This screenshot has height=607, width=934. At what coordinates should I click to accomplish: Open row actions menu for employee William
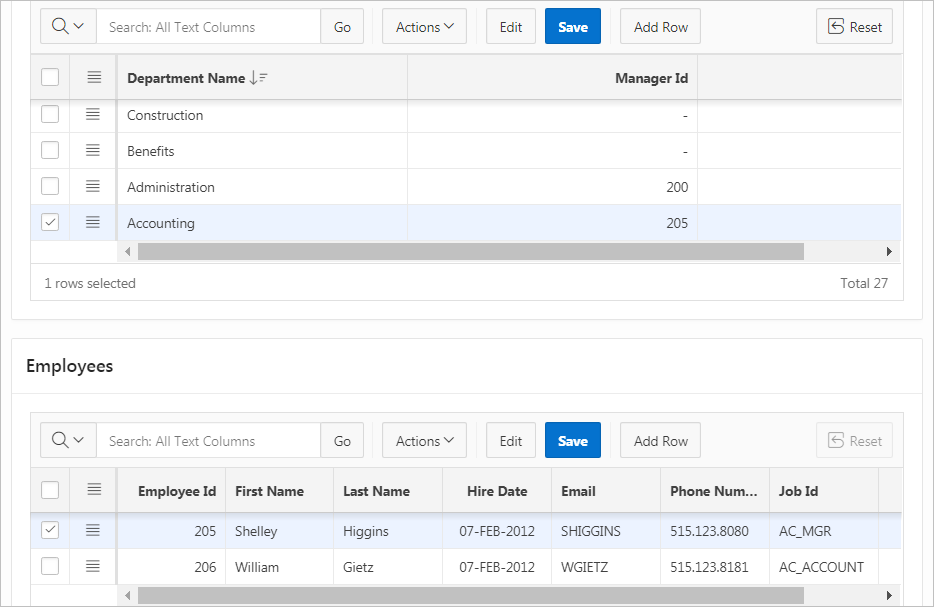click(93, 567)
